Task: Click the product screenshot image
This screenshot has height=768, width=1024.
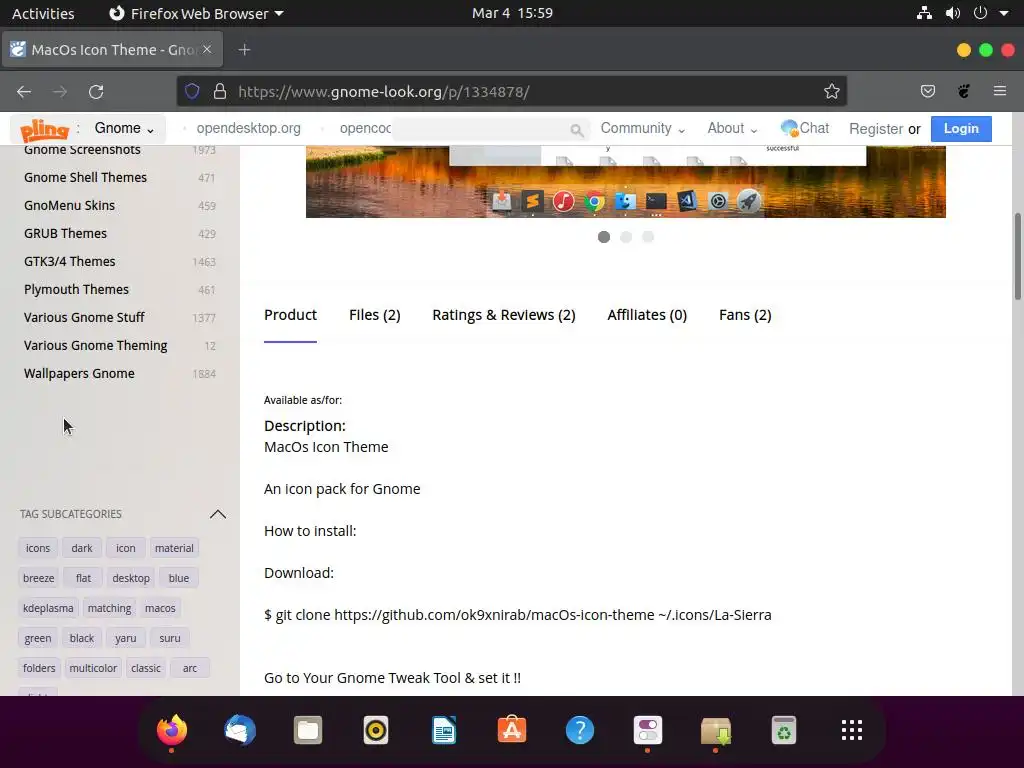Action: [x=626, y=182]
